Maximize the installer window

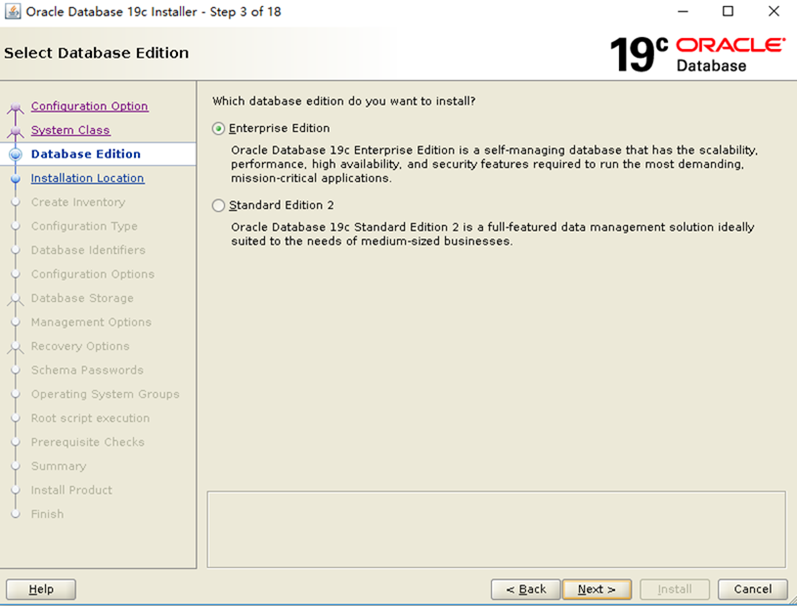(728, 11)
